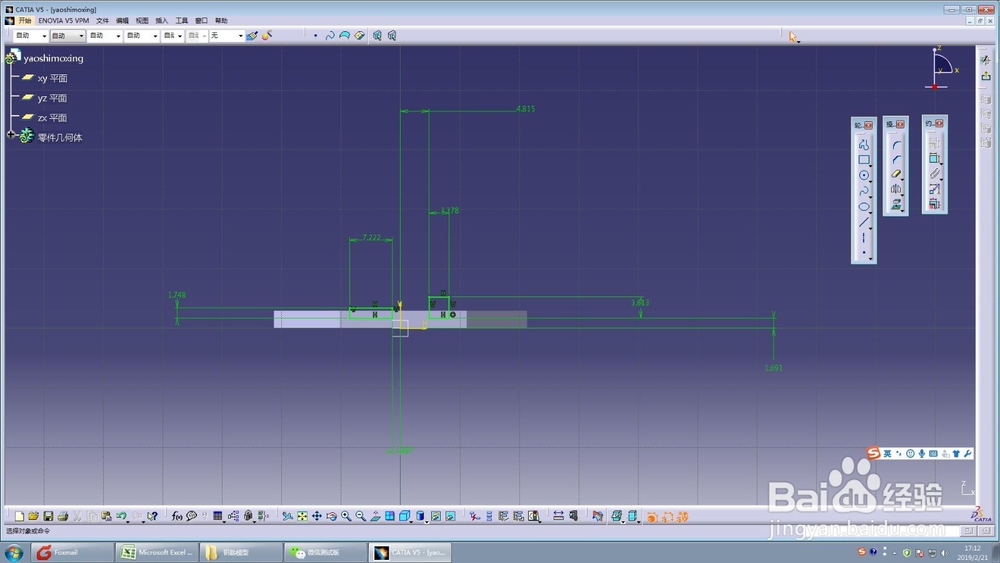Open the second graphic properties dropdown
Screen dimensions: 1000x563
[81, 36]
